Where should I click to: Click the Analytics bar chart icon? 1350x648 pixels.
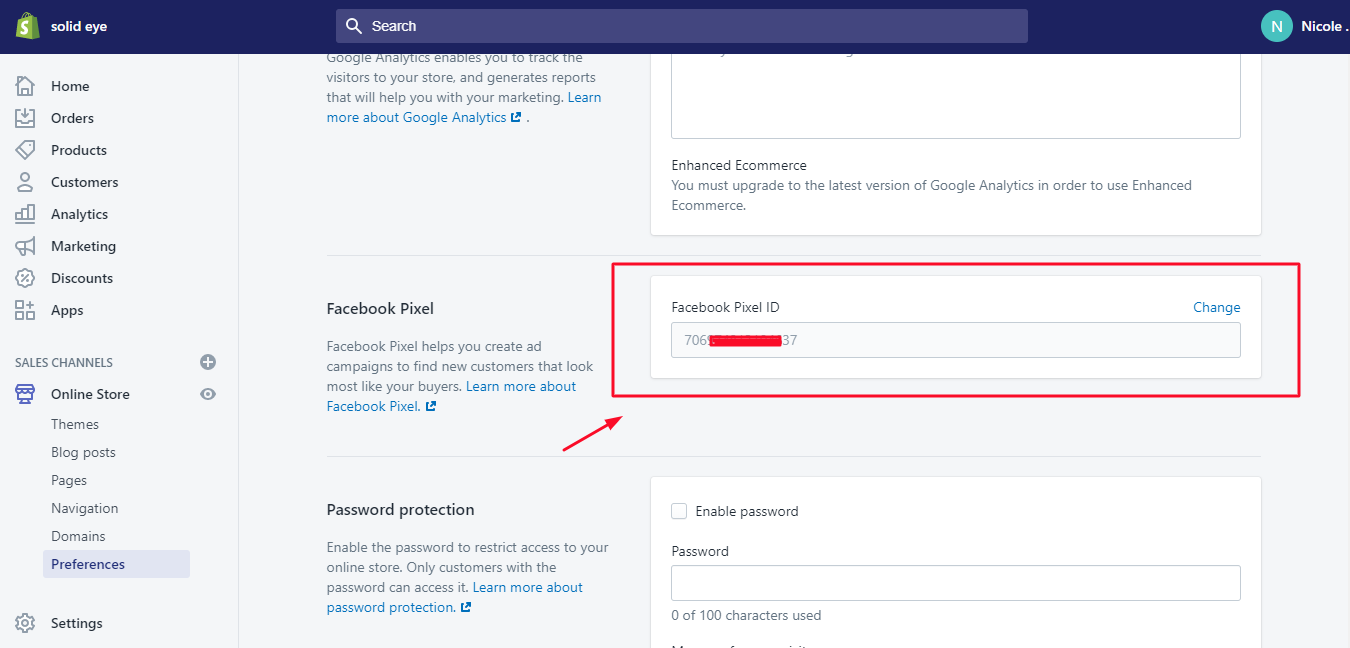(25, 214)
